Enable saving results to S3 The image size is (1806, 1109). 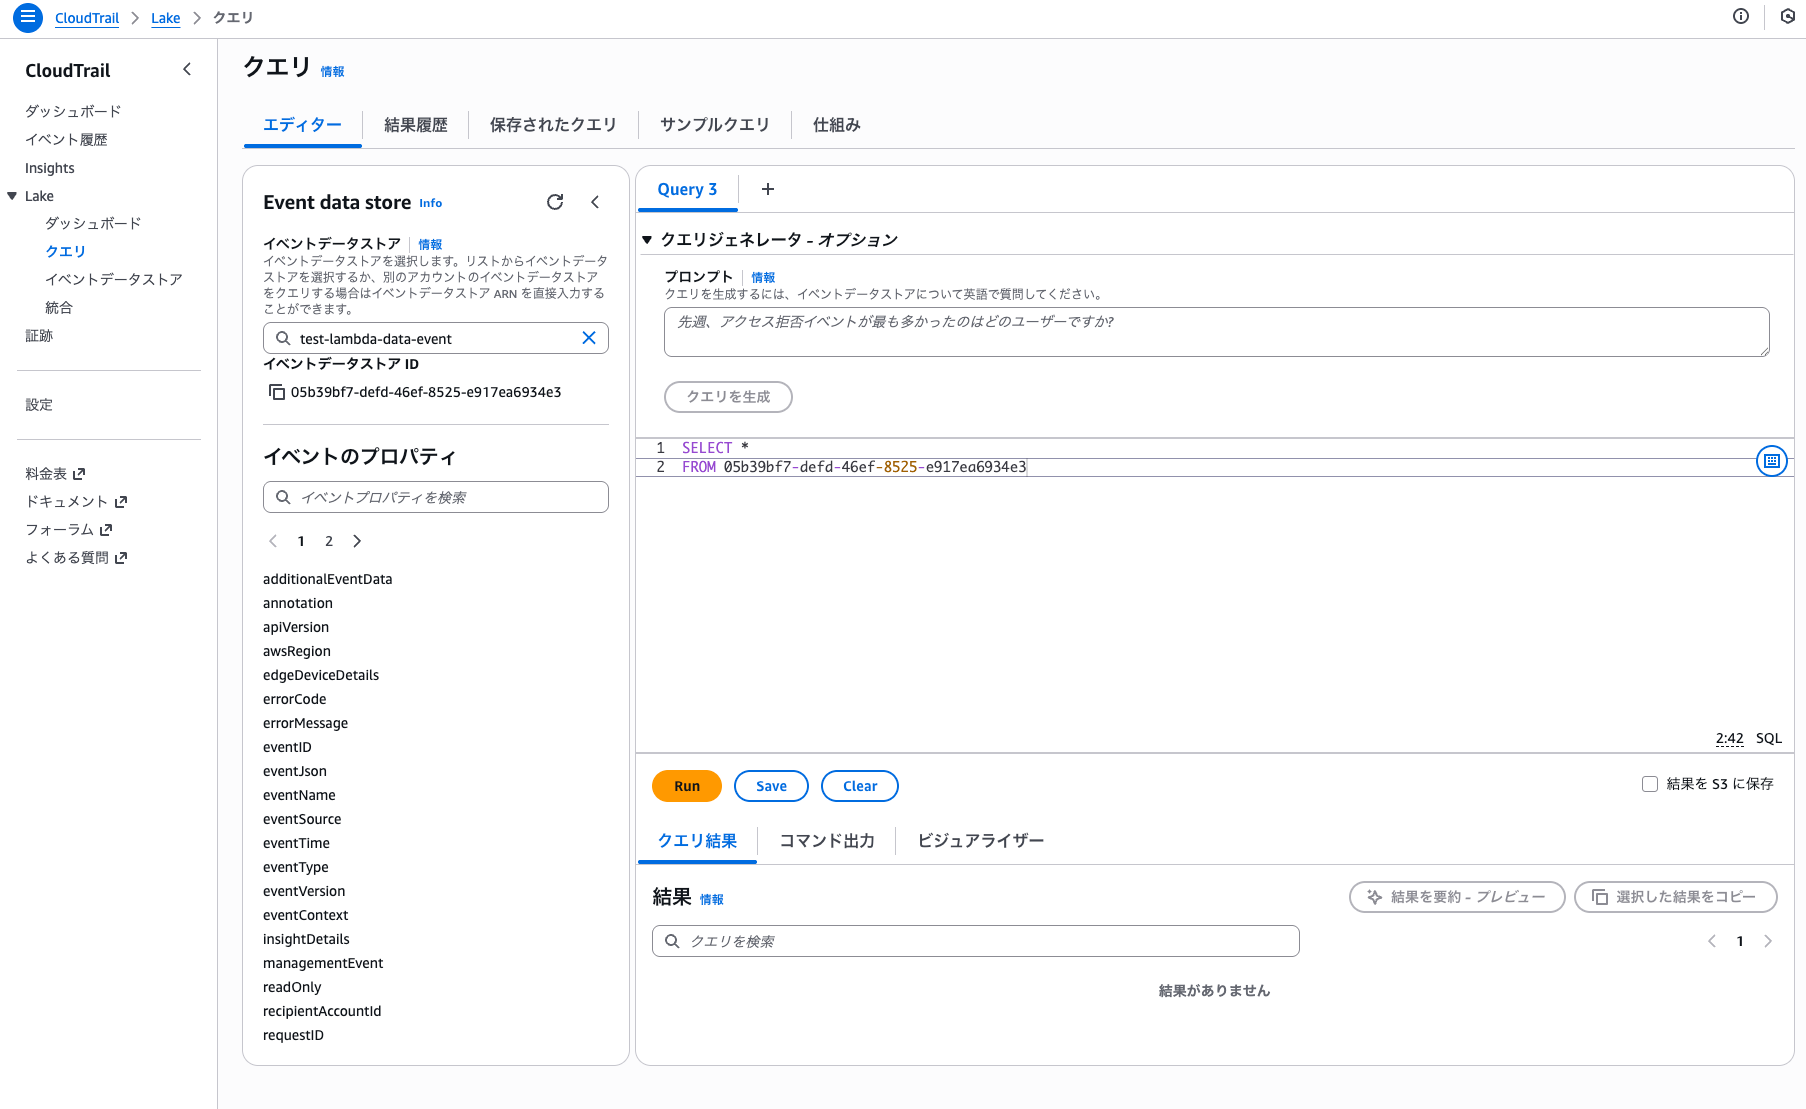point(1650,784)
